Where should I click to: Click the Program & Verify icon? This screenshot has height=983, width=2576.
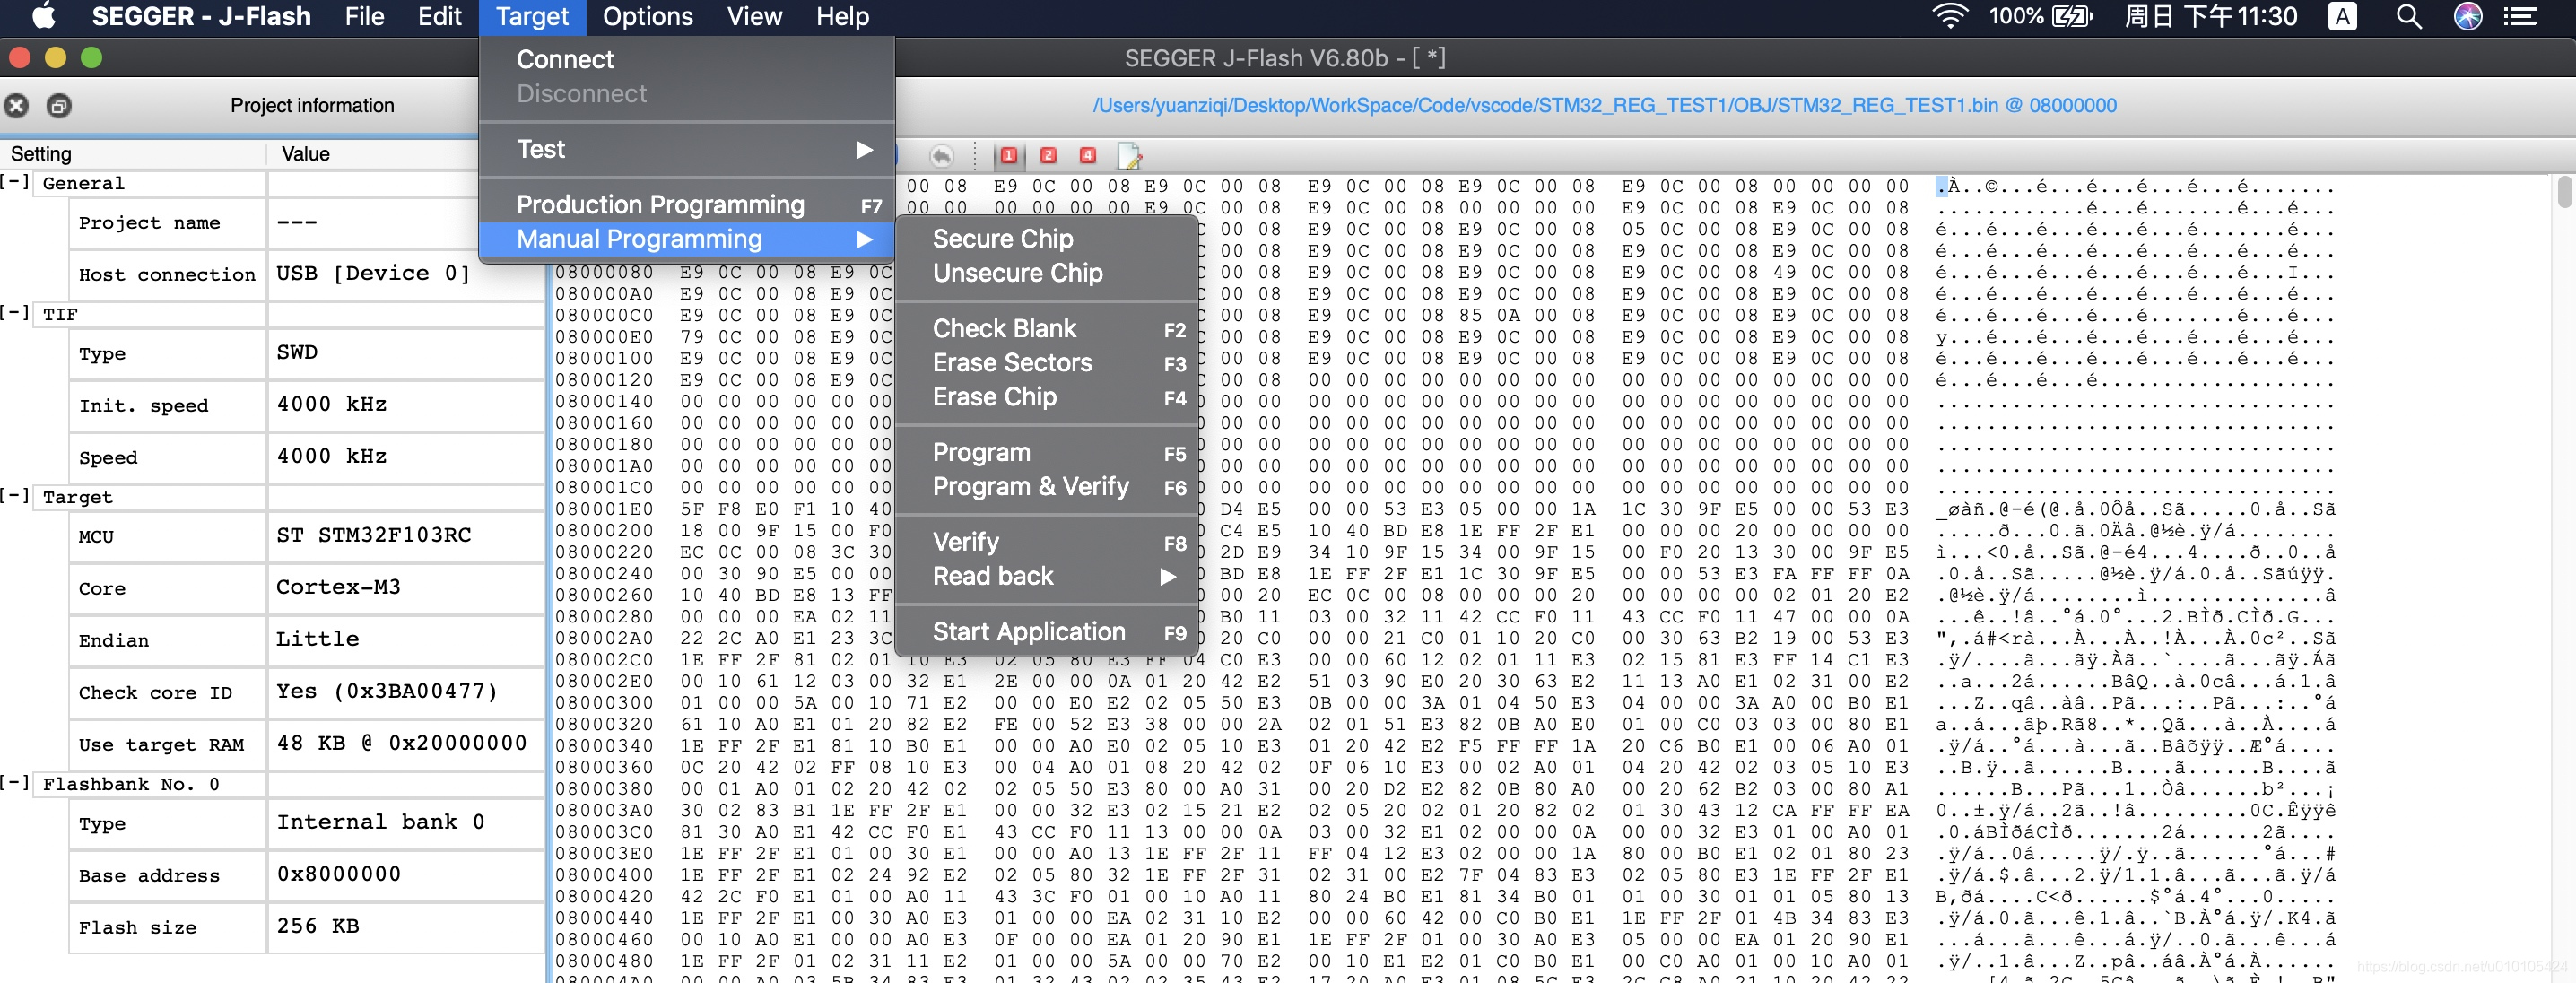[x=1029, y=488]
